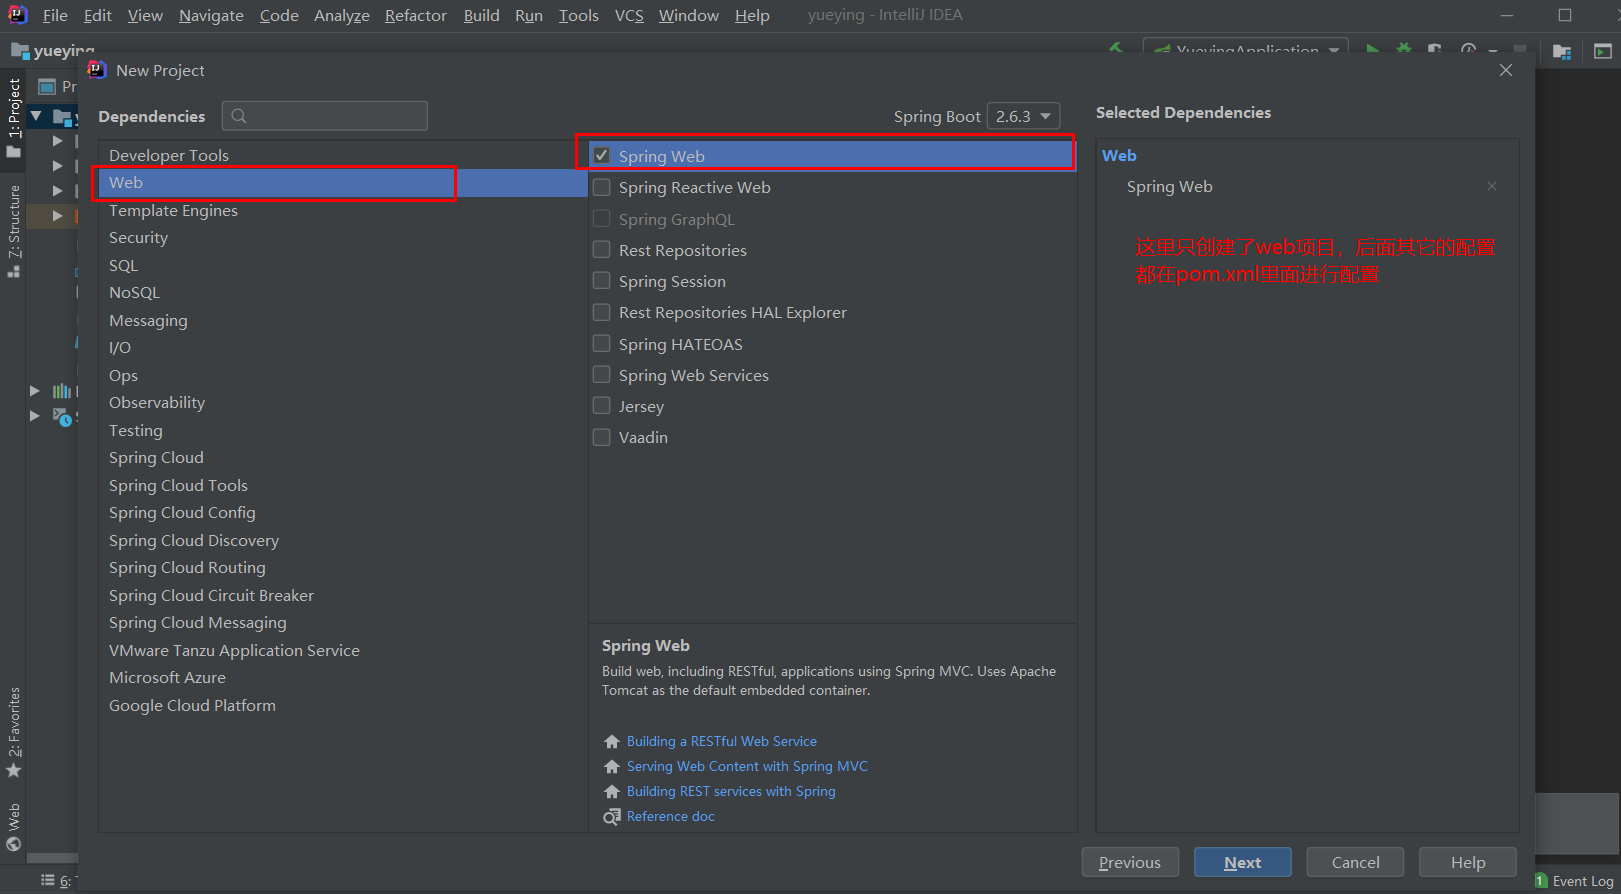This screenshot has width=1621, height=894.
Task: Open the VCS menu
Action: (x=629, y=15)
